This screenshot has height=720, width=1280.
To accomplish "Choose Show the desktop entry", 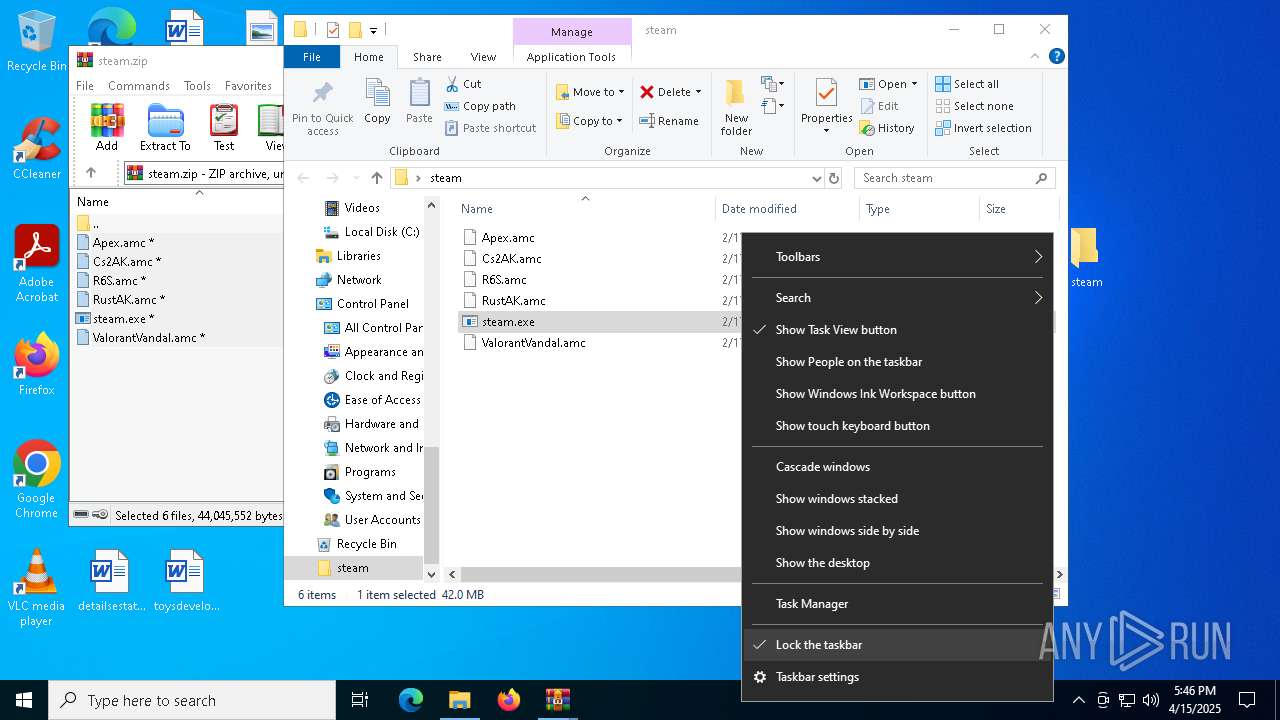I will click(897, 563).
